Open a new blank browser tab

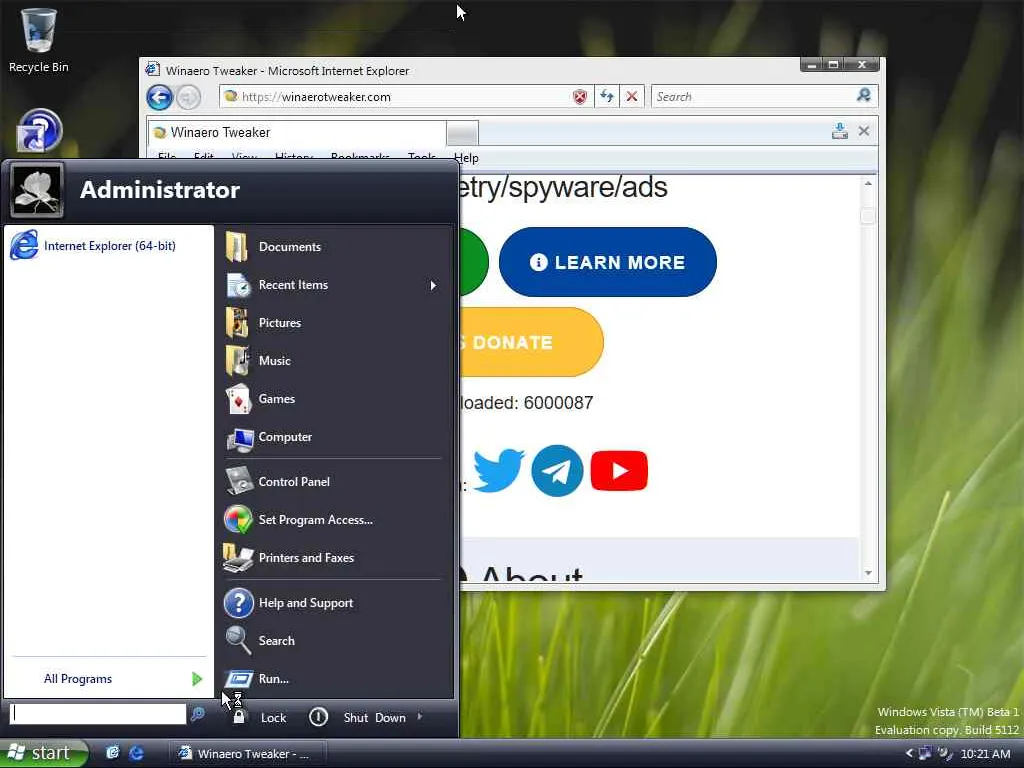click(462, 133)
